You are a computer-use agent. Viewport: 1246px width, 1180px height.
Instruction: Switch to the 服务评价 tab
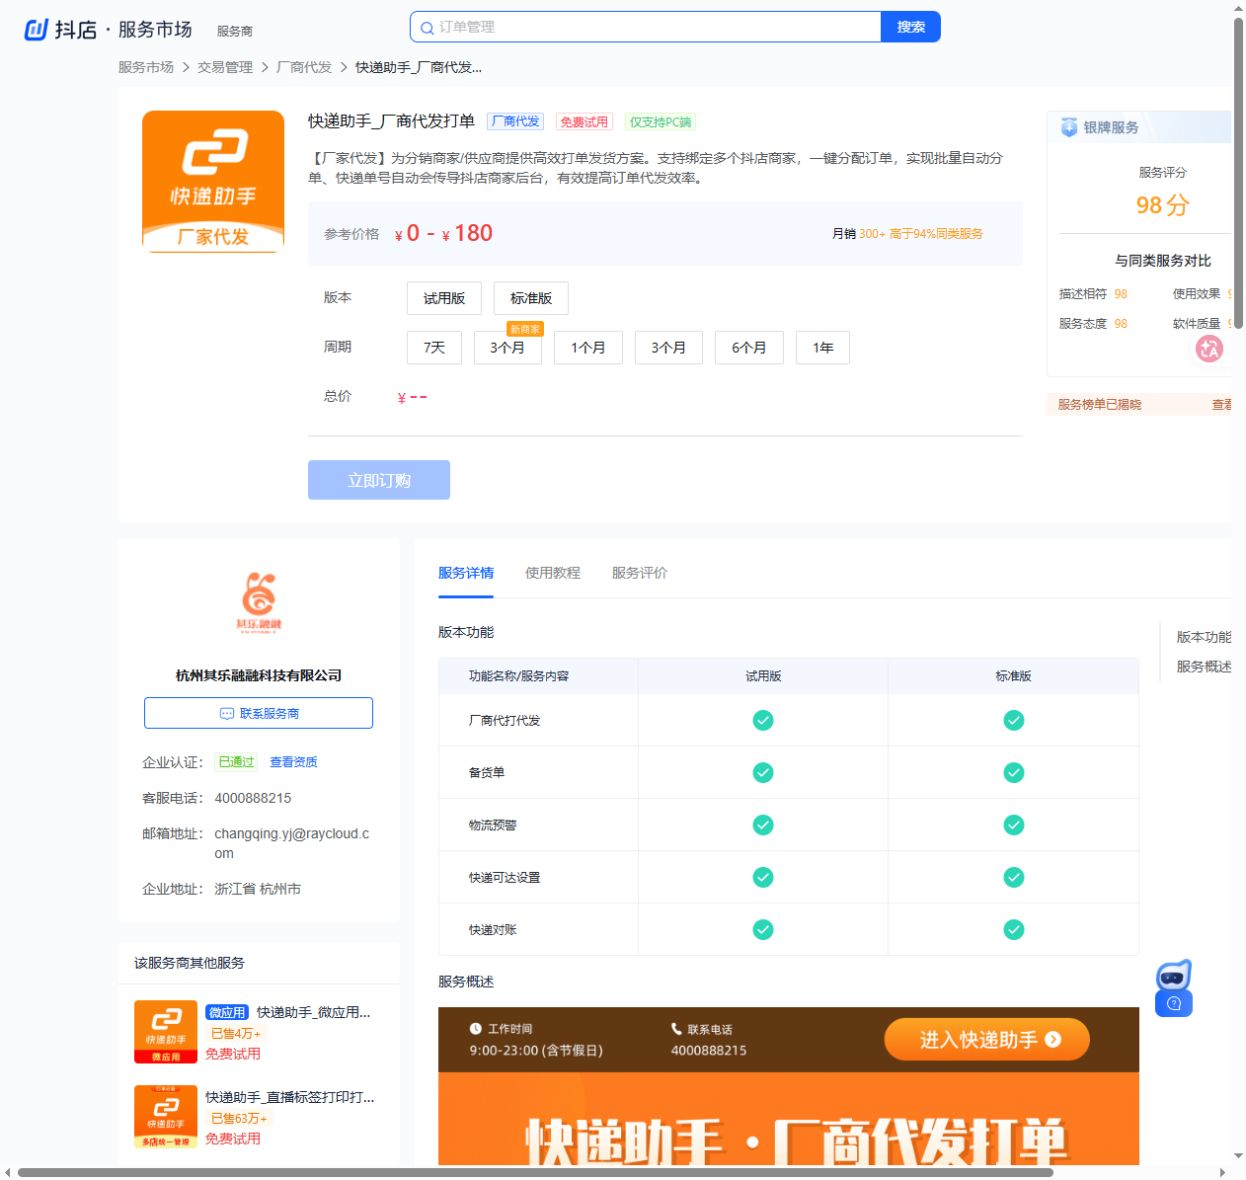[640, 573]
